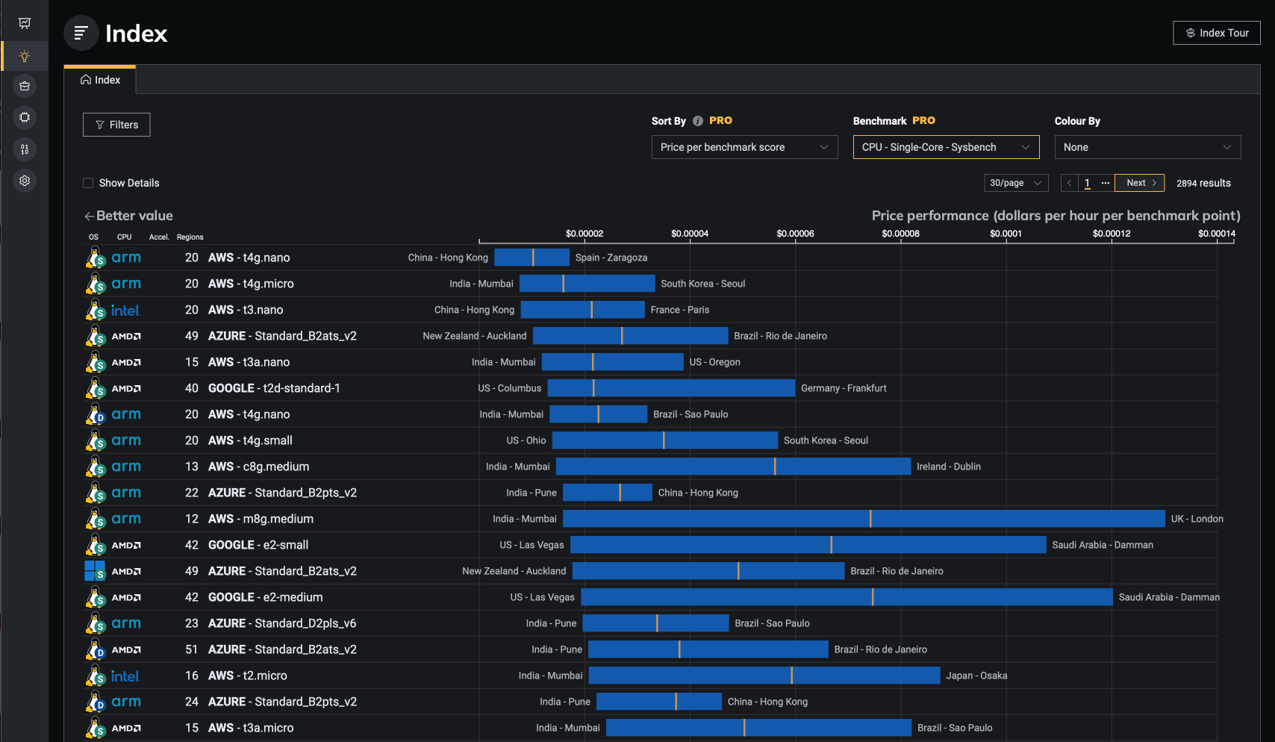Click the Windows icon in Standard_B2ats_v2 row
1275x742 pixels.
coord(95,571)
